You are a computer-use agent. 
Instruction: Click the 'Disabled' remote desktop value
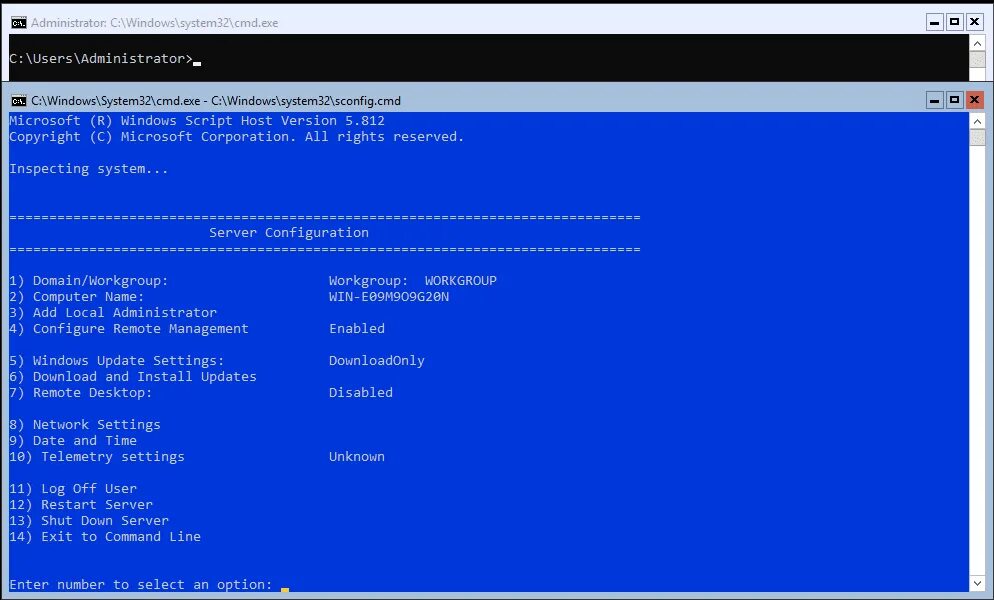click(361, 393)
